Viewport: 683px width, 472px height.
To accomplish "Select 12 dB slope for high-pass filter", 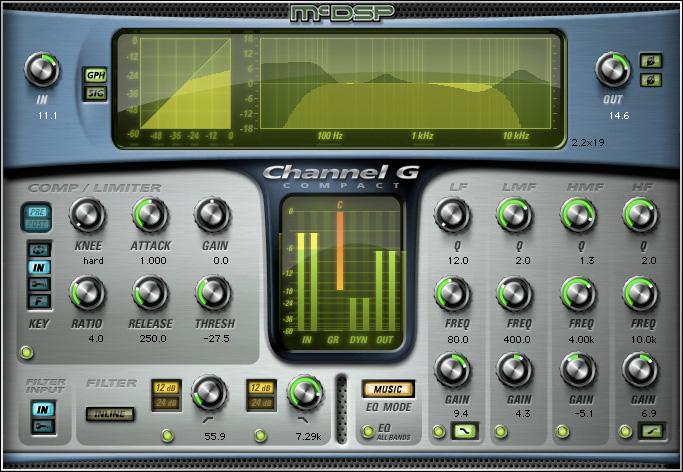I will coord(166,388).
